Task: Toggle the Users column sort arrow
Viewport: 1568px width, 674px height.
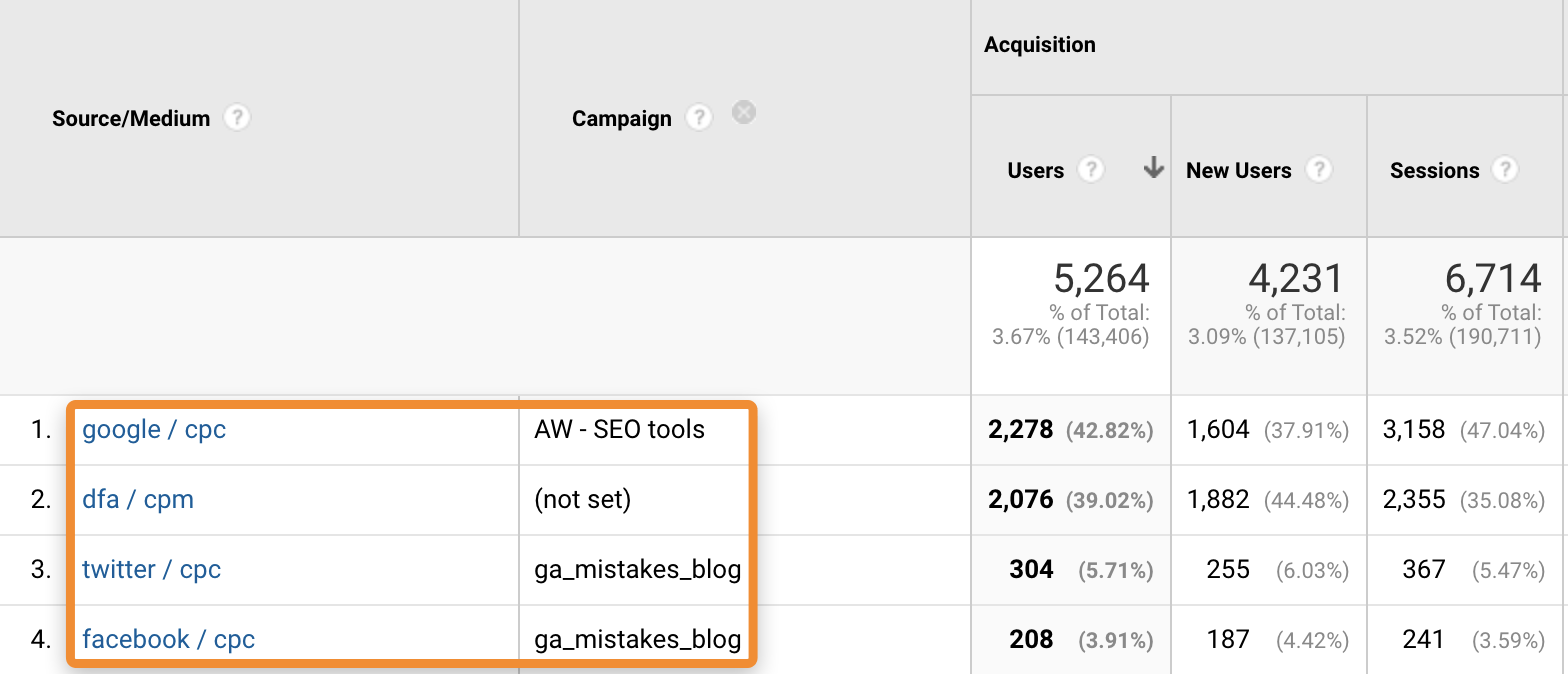Action: coord(1153,168)
